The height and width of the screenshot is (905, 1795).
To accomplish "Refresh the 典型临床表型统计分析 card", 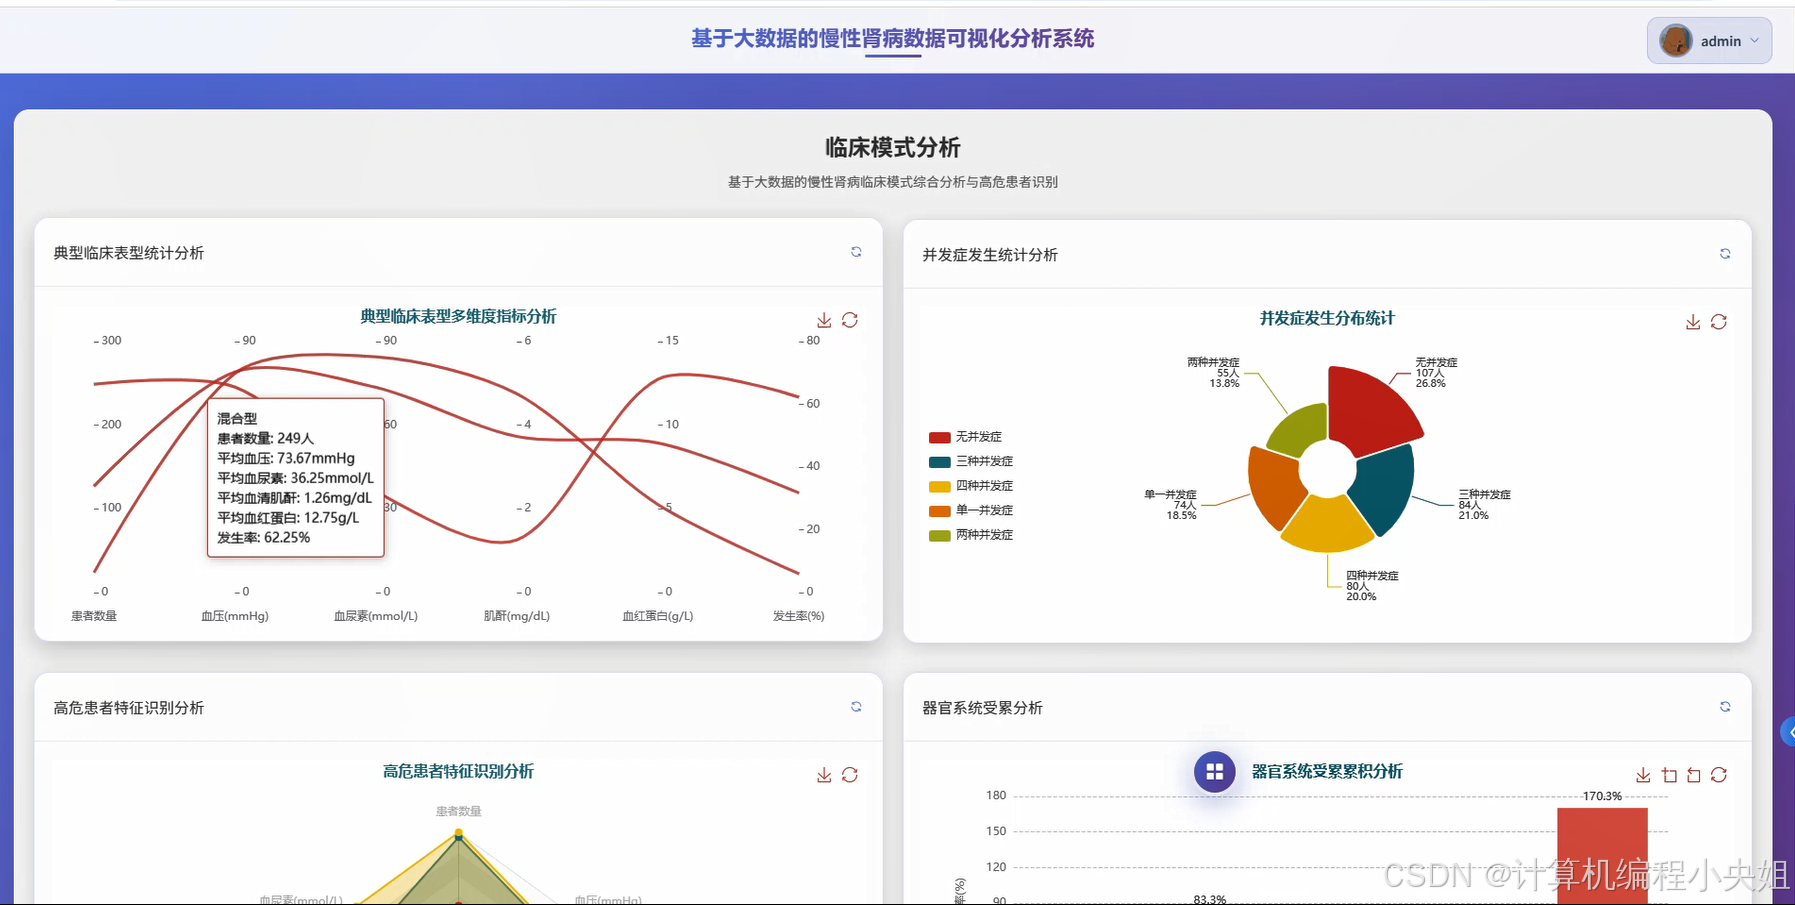I will point(856,252).
